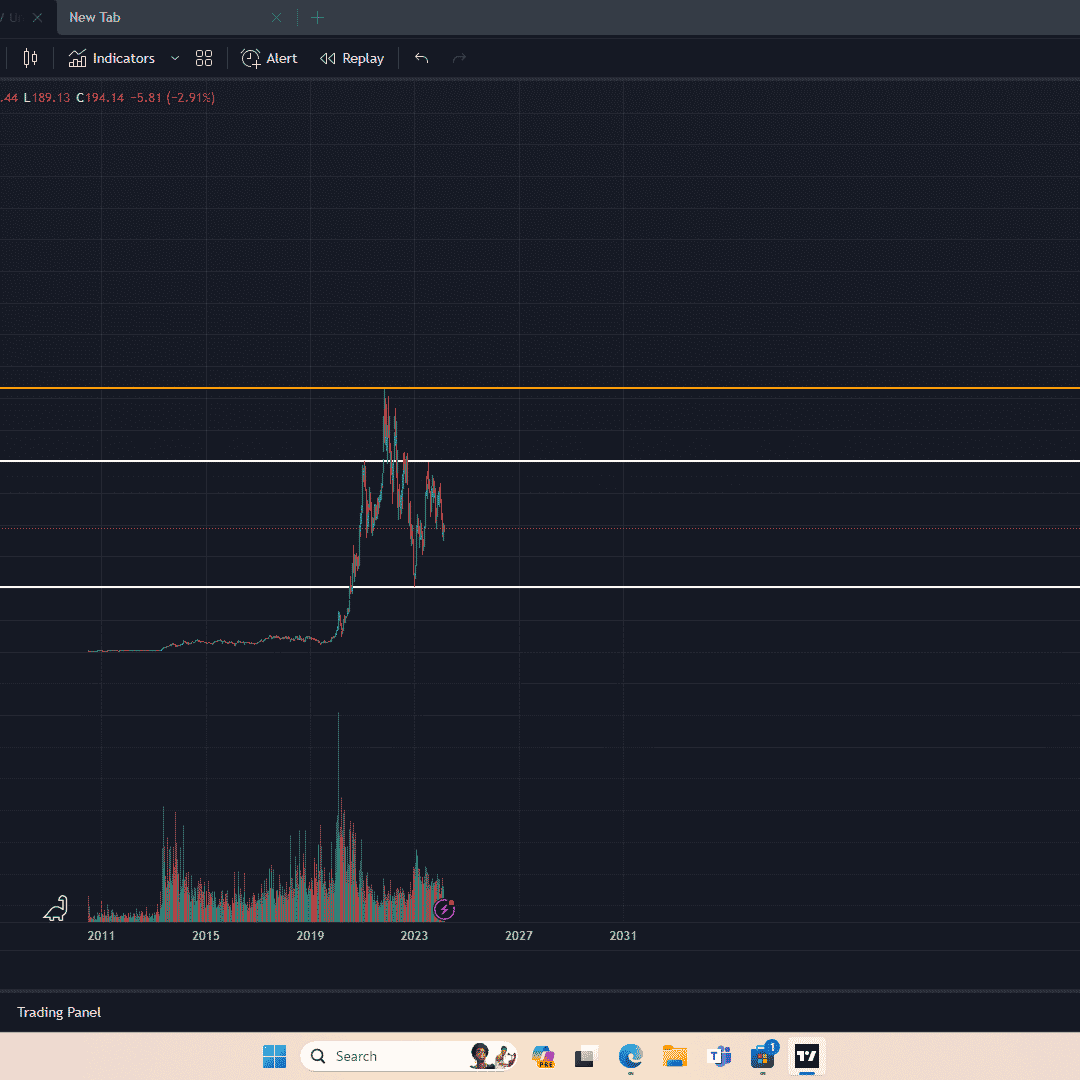1080x1080 pixels.
Task: Click the 2015 time axis label
Action: (x=206, y=935)
